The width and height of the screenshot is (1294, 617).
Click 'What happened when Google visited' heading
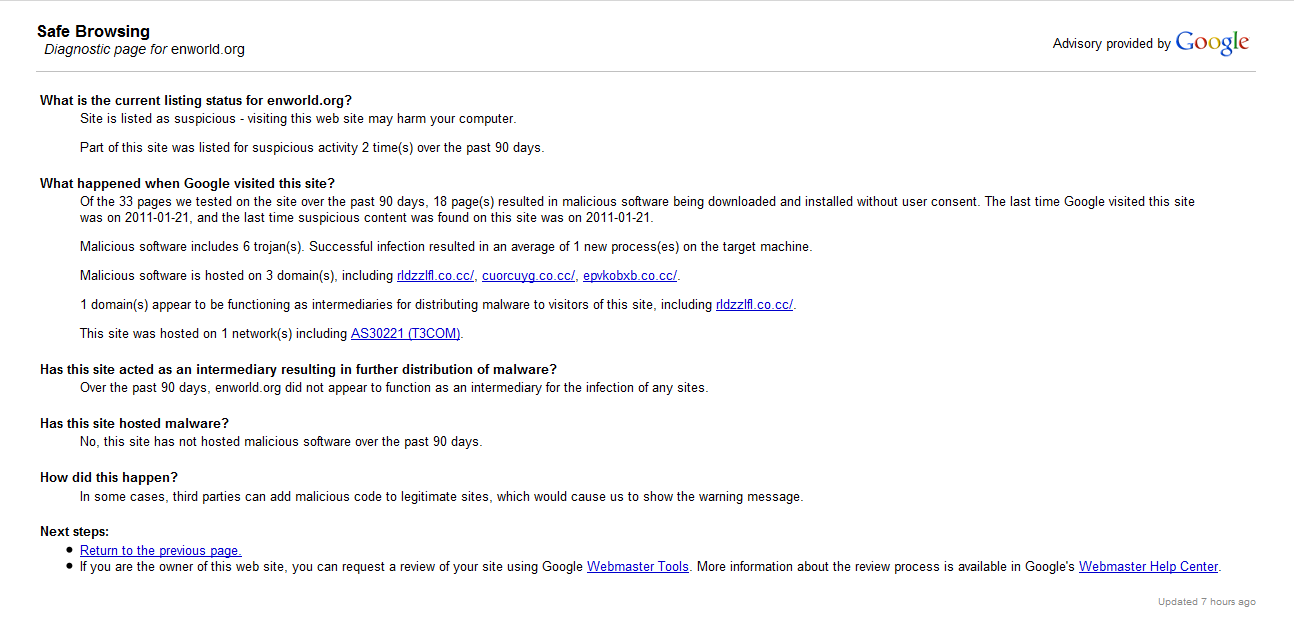[x=187, y=183]
